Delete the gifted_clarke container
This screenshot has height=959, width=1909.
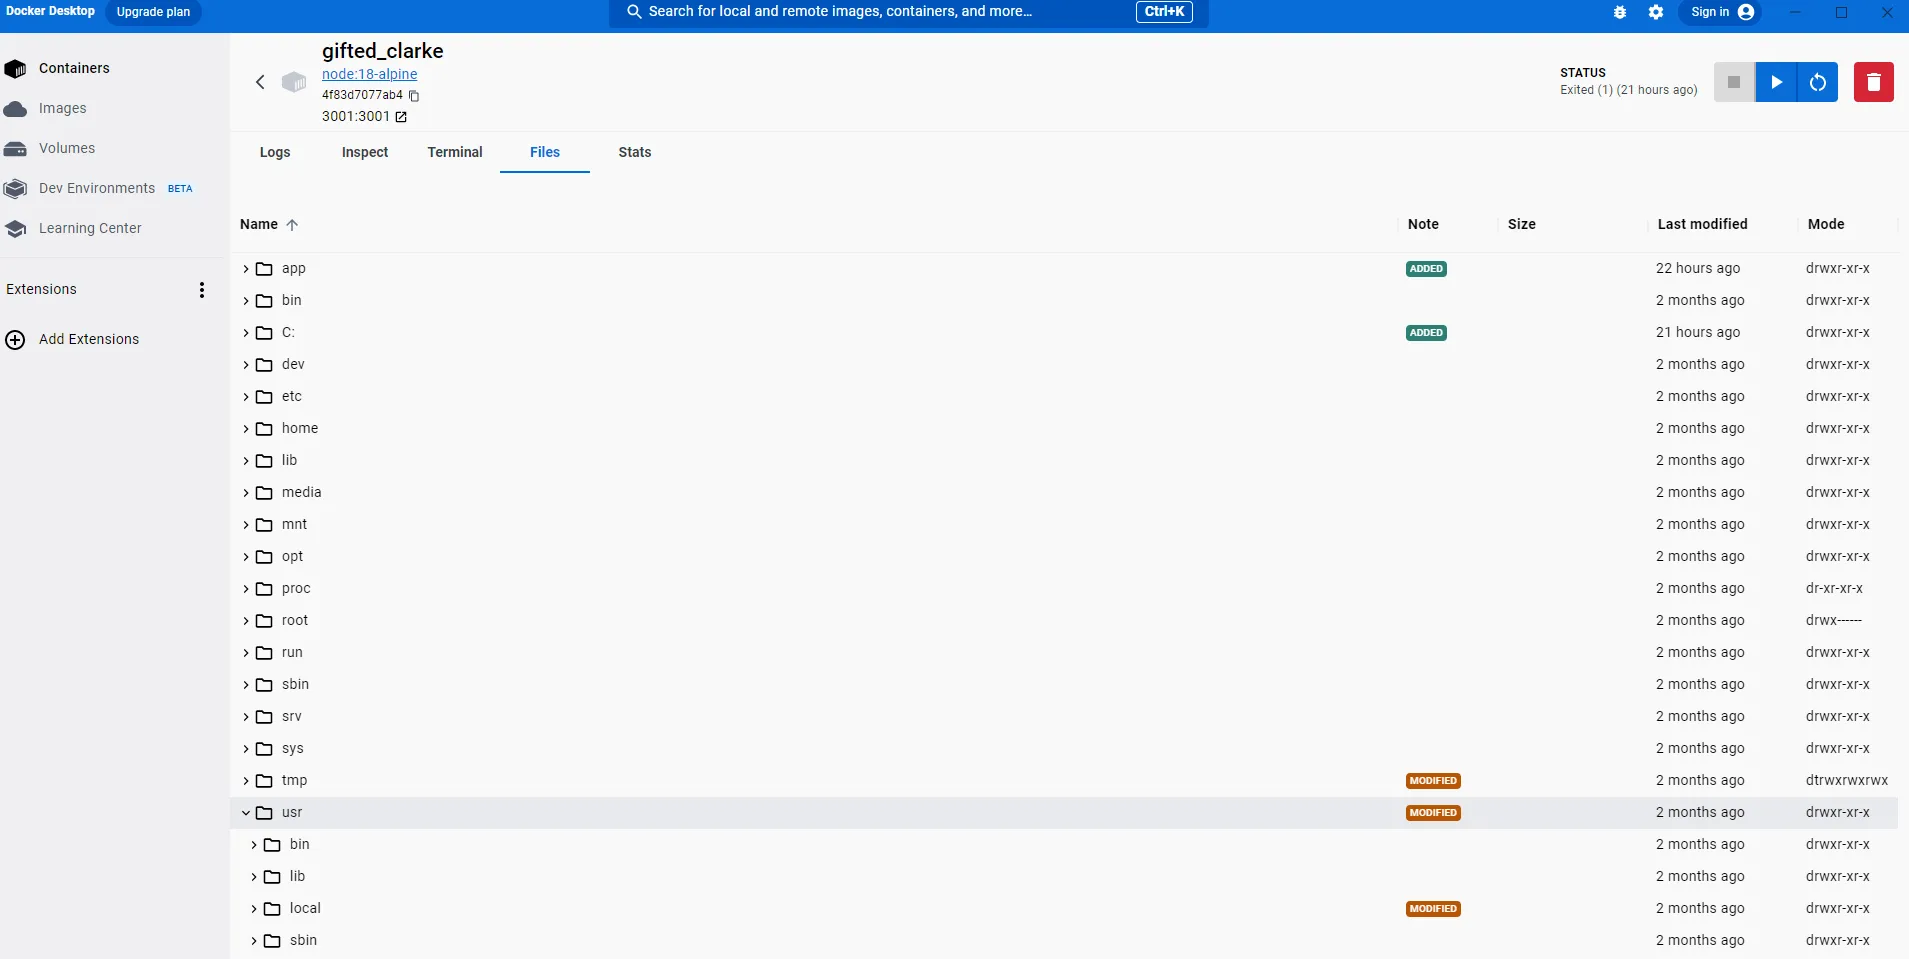tap(1874, 82)
